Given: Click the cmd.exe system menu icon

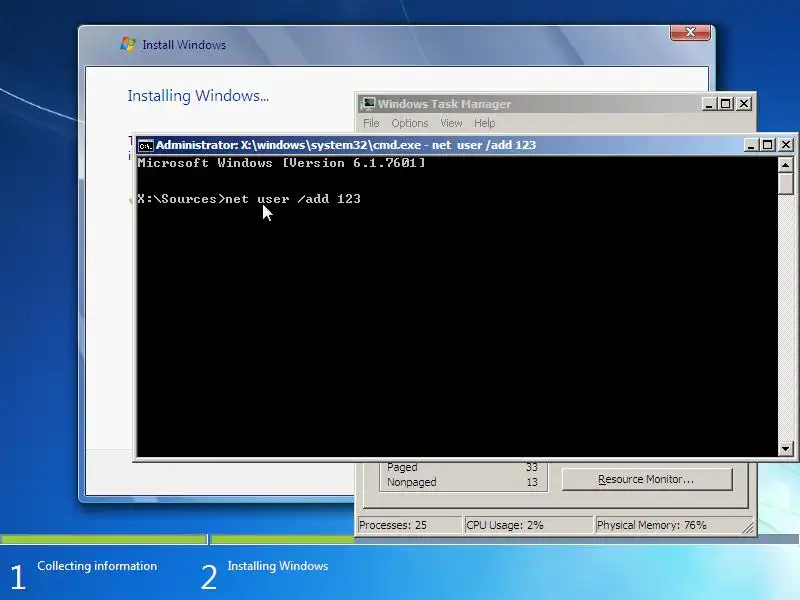Looking at the screenshot, I should tap(145, 145).
